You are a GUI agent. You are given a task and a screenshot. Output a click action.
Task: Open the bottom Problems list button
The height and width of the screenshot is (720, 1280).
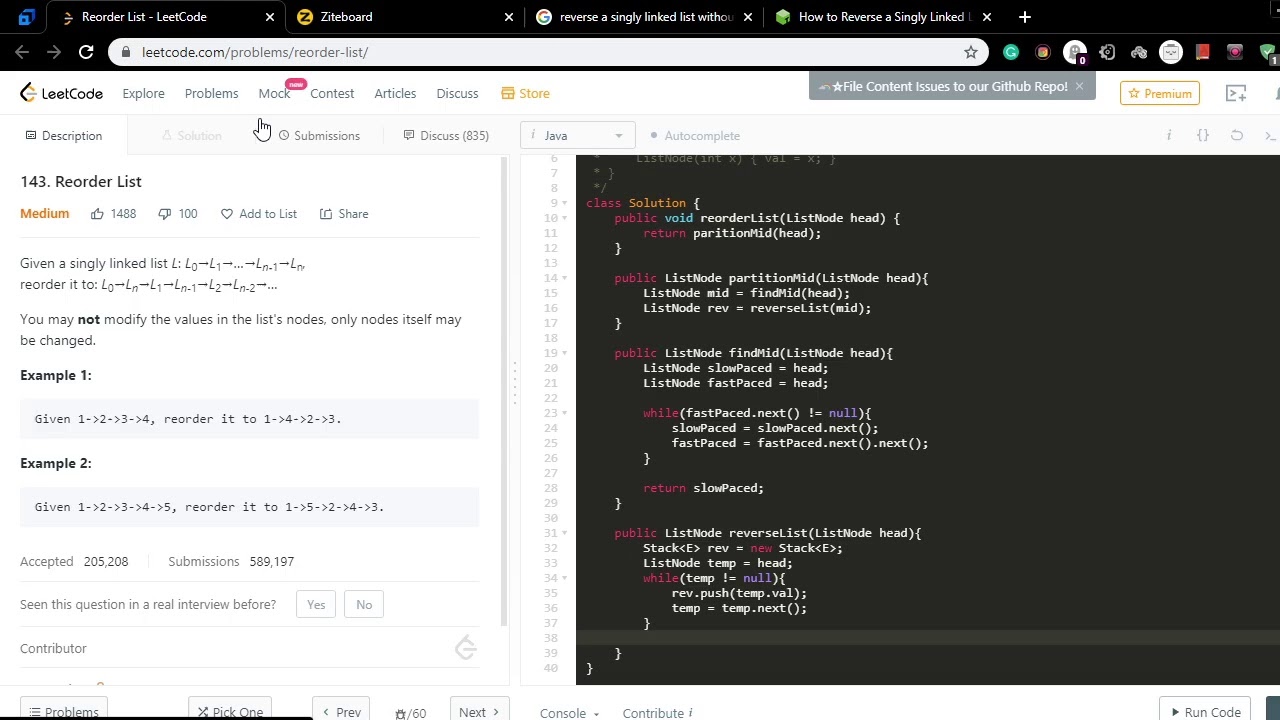tap(63, 712)
